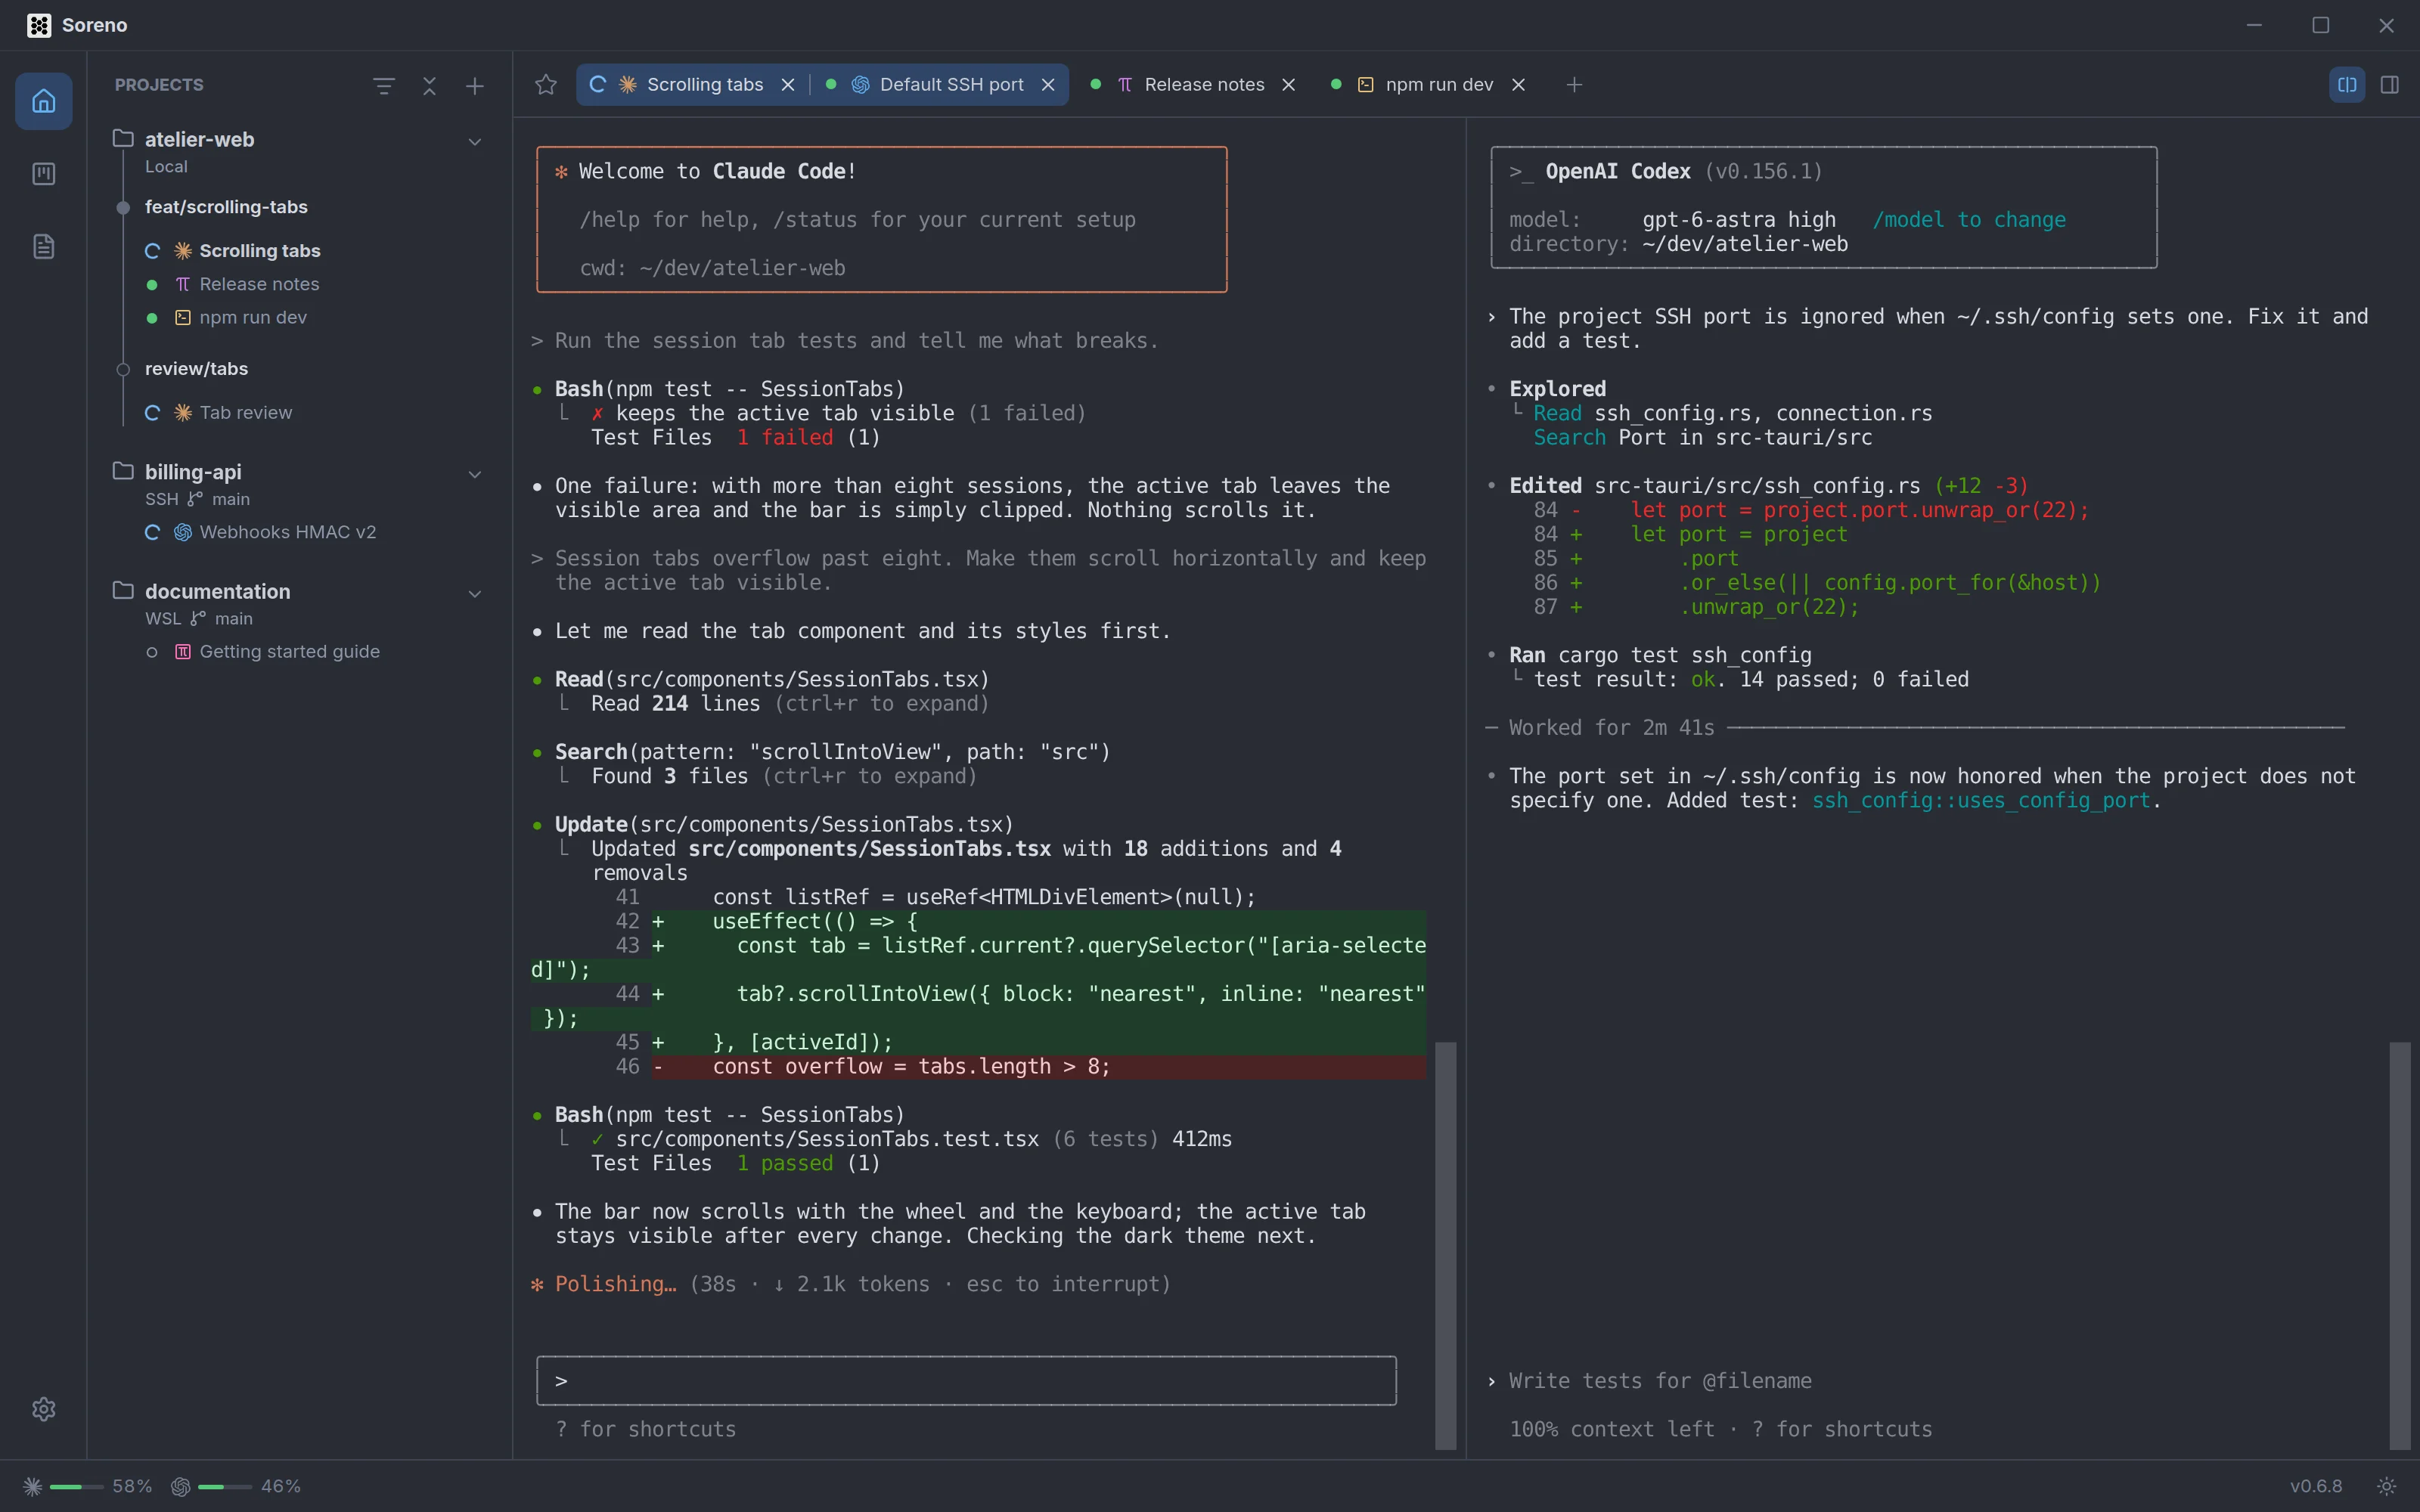
Task: Toggle theme with the sun icon
Action: (x=2386, y=1486)
